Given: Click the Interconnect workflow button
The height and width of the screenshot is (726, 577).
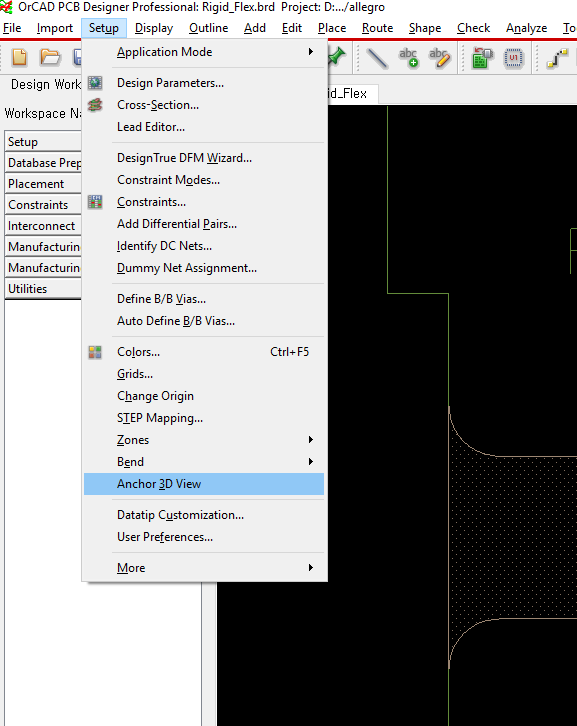Looking at the screenshot, I should tap(43, 226).
